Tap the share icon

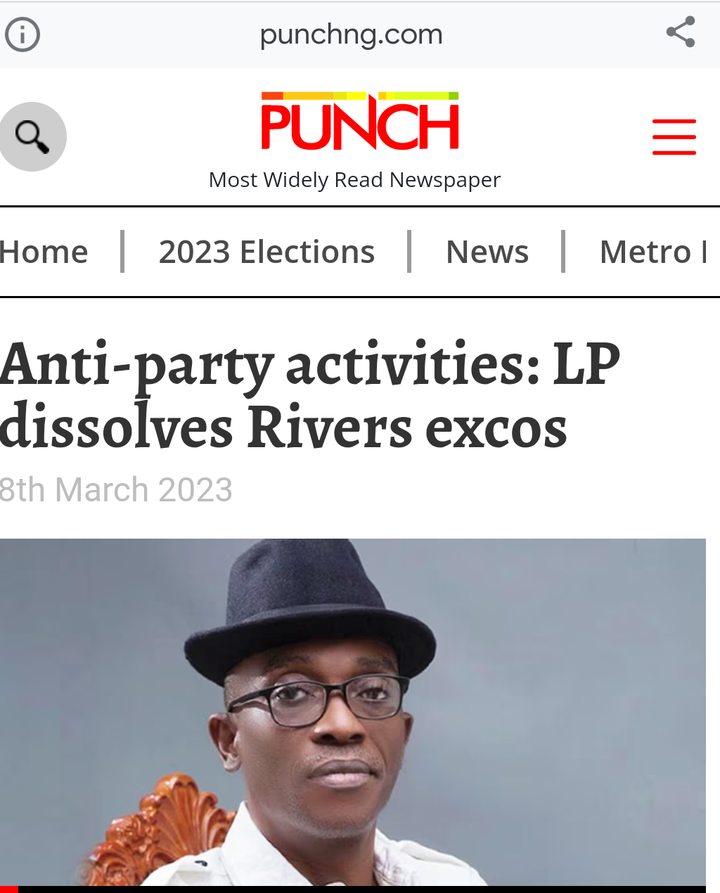click(681, 32)
